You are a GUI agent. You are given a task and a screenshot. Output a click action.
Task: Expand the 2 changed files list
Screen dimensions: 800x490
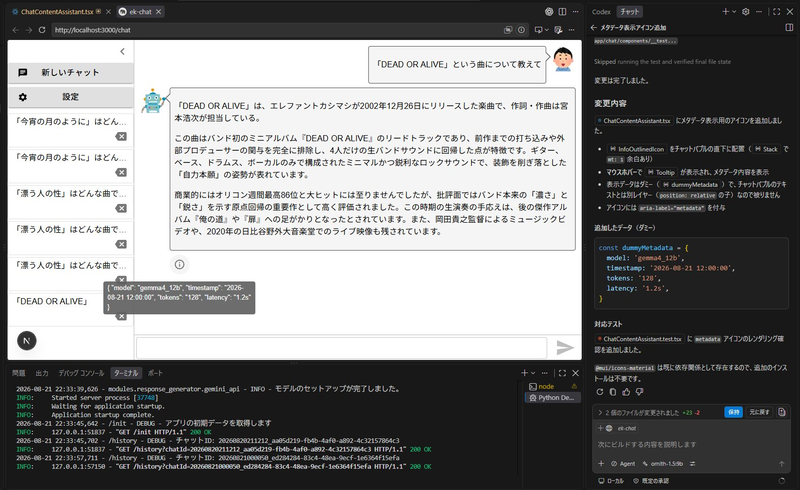(600, 412)
